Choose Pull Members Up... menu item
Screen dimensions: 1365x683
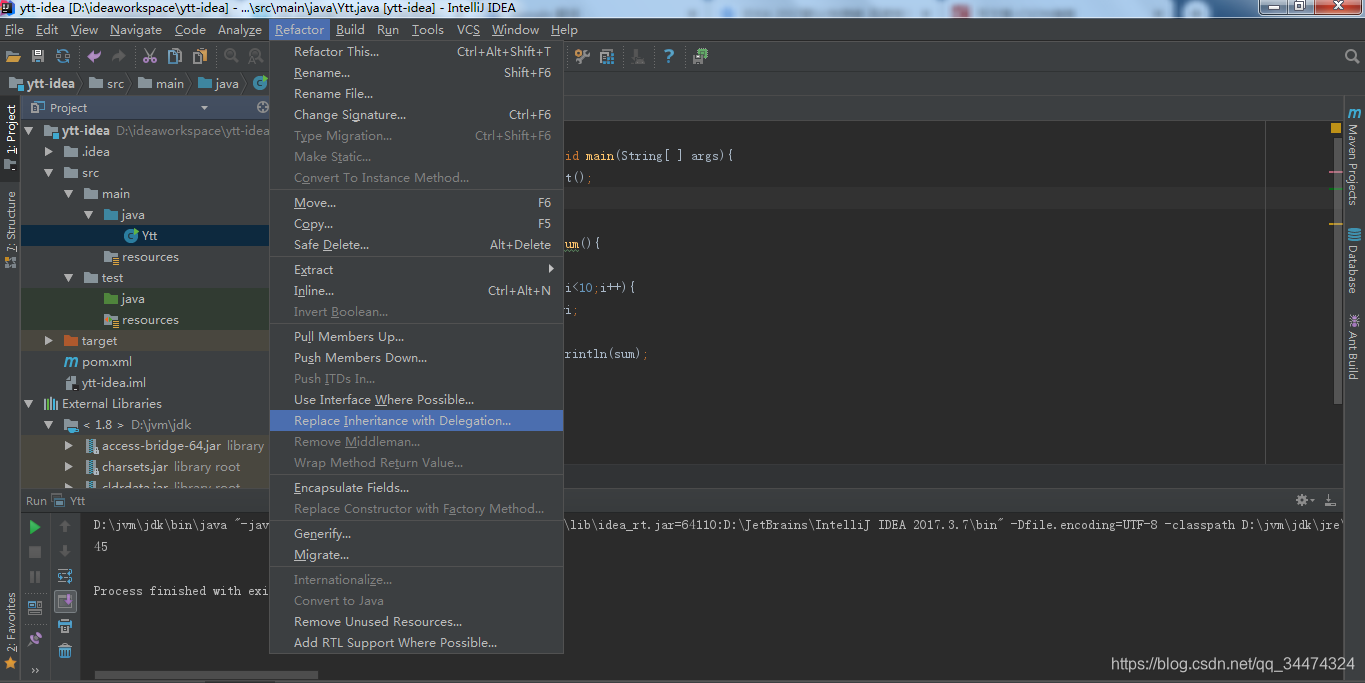pos(416,337)
